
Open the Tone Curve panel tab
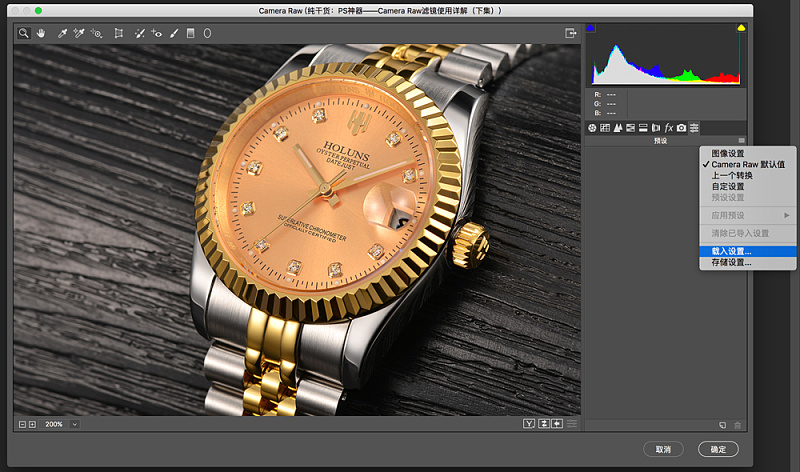(605, 128)
